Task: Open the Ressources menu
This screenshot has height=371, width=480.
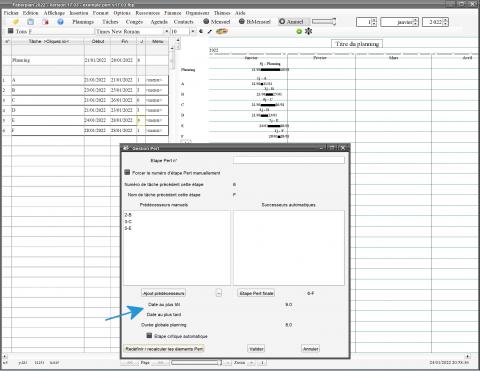Action: tap(147, 13)
